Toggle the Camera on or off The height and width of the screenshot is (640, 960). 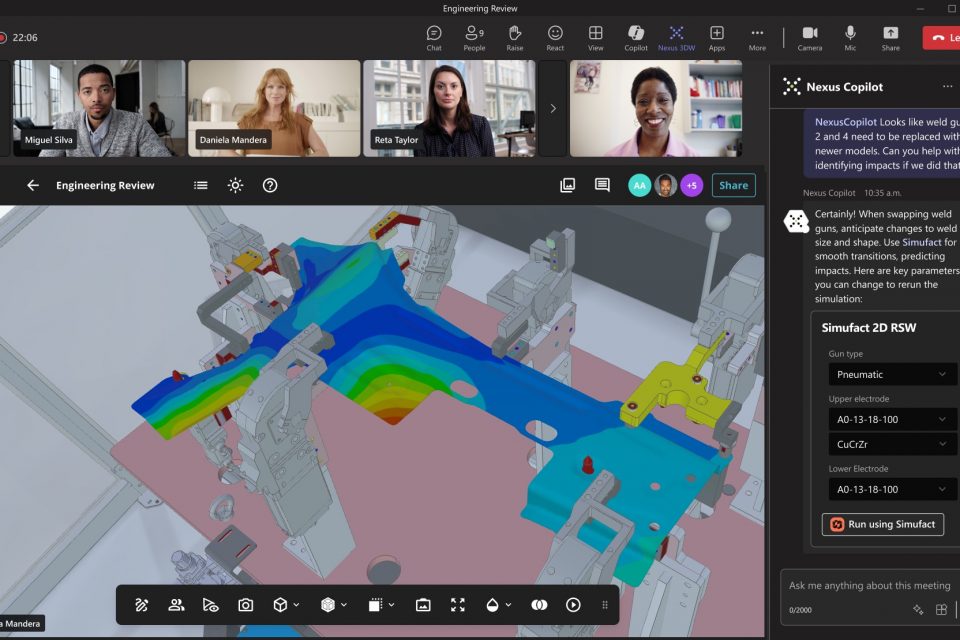810,37
